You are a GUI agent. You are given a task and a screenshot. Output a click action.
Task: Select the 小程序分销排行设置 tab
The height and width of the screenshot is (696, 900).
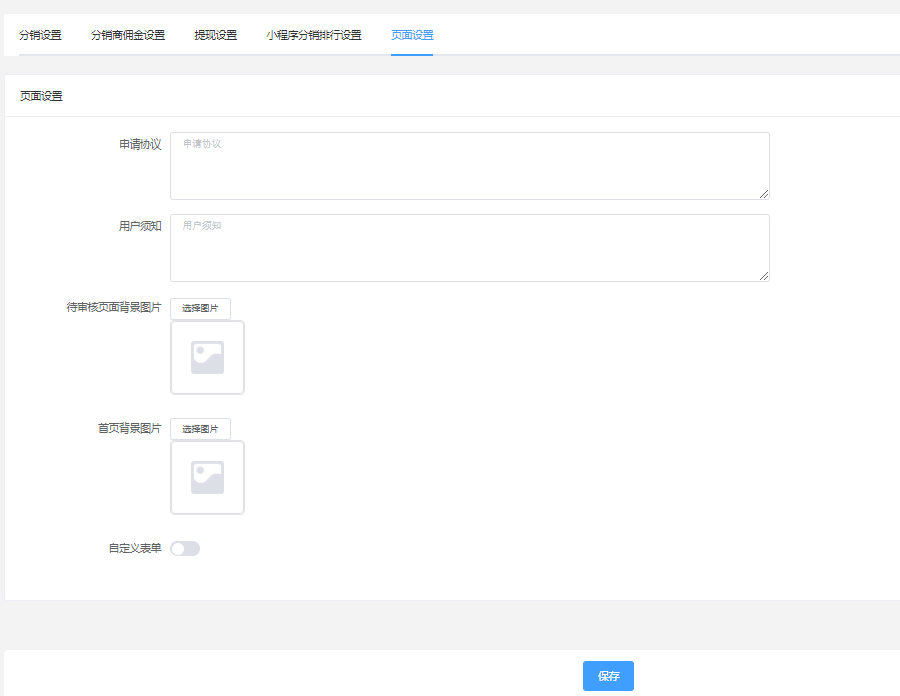click(x=314, y=35)
